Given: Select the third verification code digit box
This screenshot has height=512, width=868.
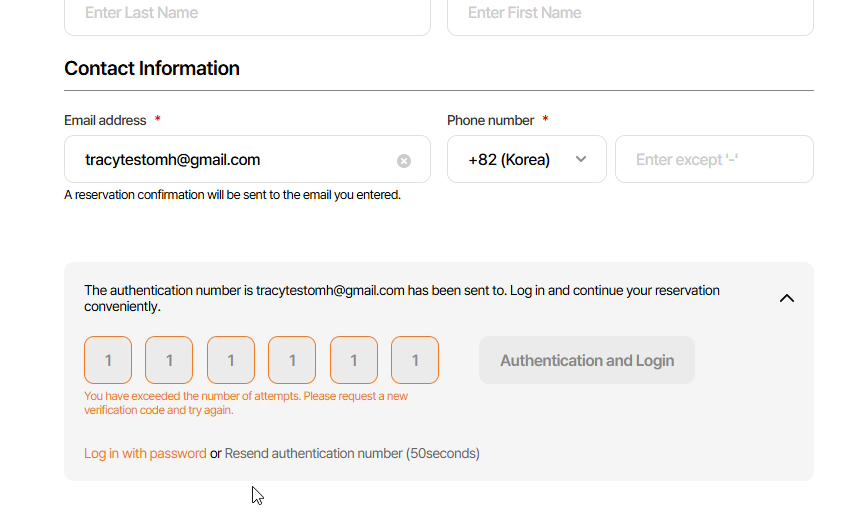Looking at the screenshot, I should point(231,360).
